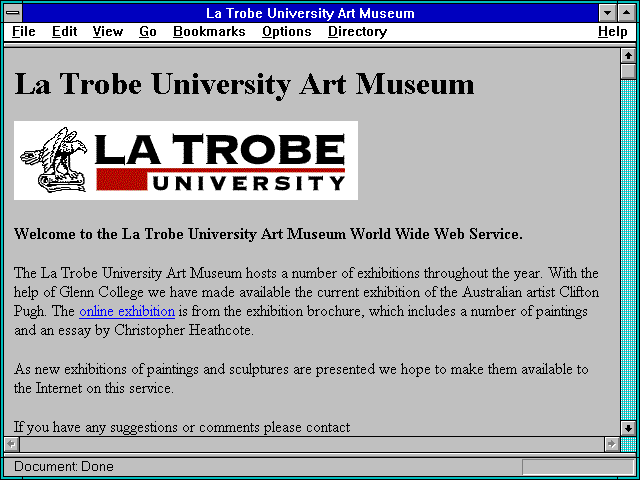Click the title bar text
Screen dimensions: 640x480
(x=310, y=13)
